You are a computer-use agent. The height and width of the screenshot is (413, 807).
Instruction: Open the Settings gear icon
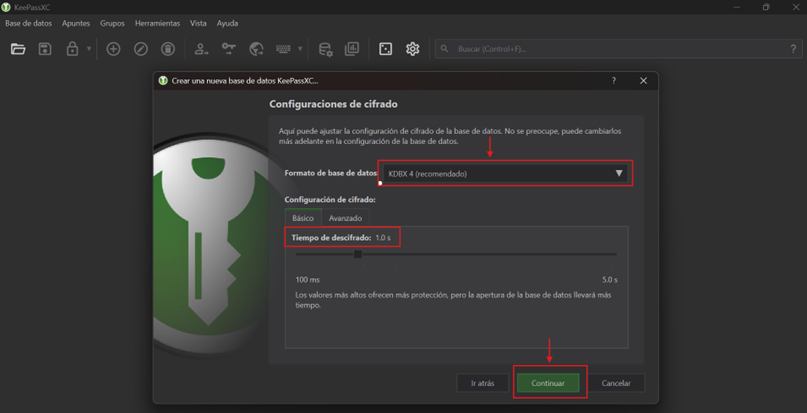[412, 49]
